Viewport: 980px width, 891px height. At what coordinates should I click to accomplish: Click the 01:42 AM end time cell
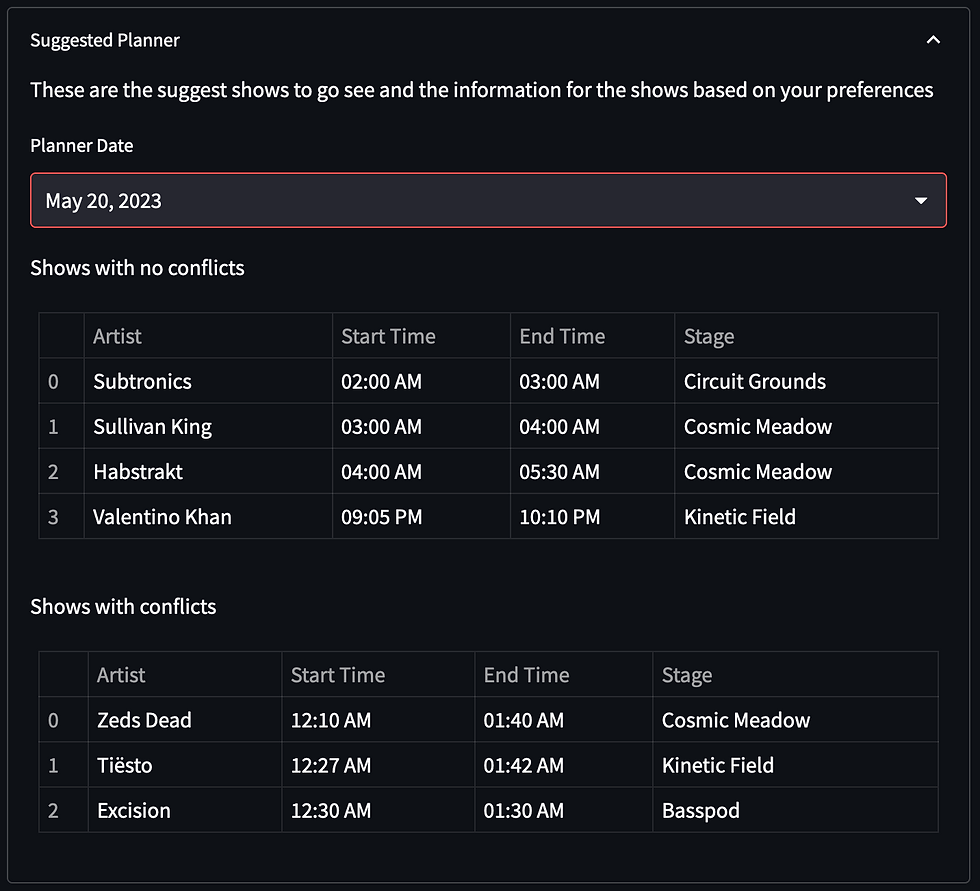click(564, 765)
